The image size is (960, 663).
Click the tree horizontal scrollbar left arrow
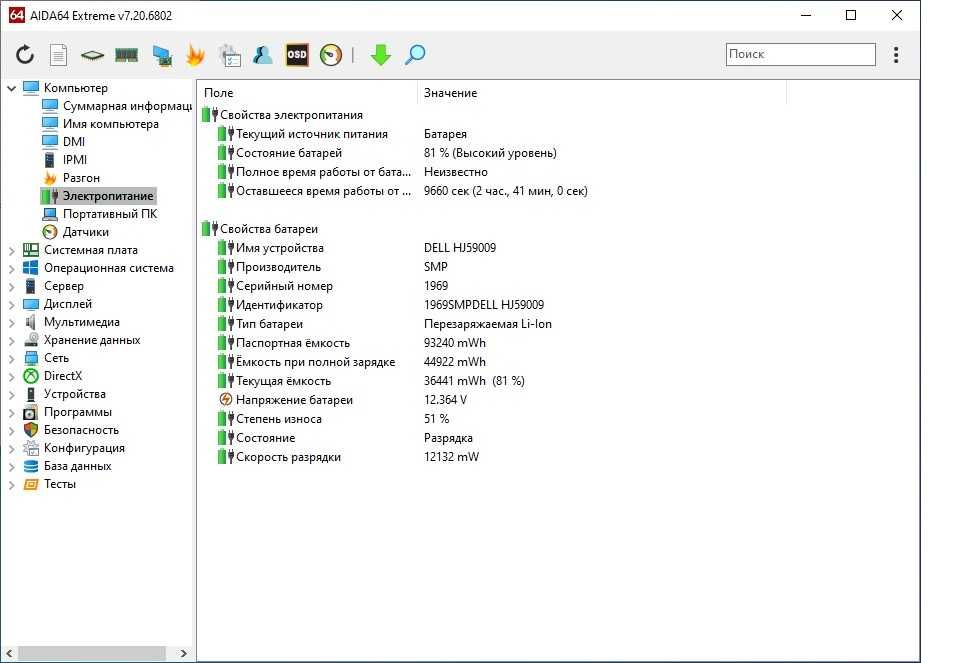pyautogui.click(x=9, y=653)
